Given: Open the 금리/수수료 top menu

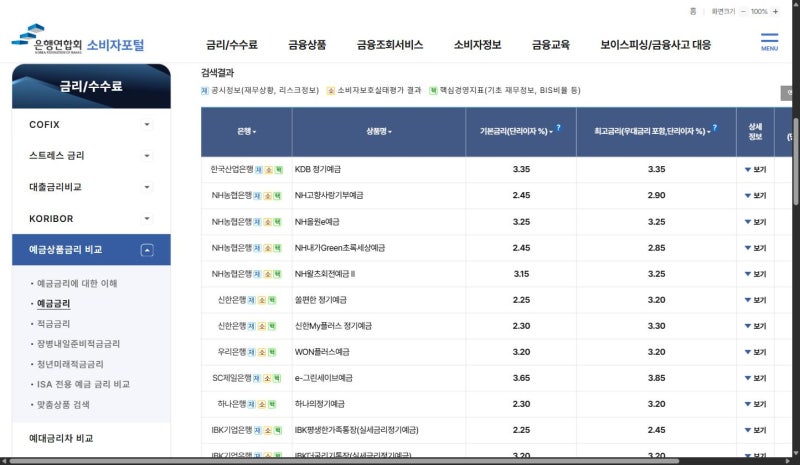Looking at the screenshot, I should pos(232,45).
